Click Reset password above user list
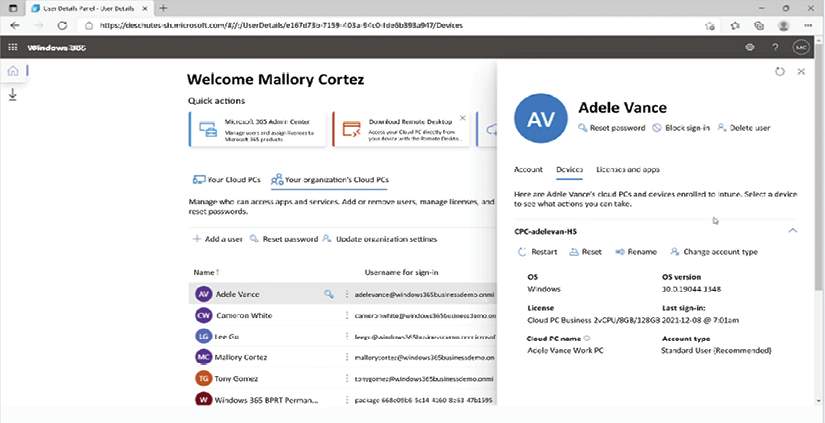The width and height of the screenshot is (825, 423). click(284, 239)
